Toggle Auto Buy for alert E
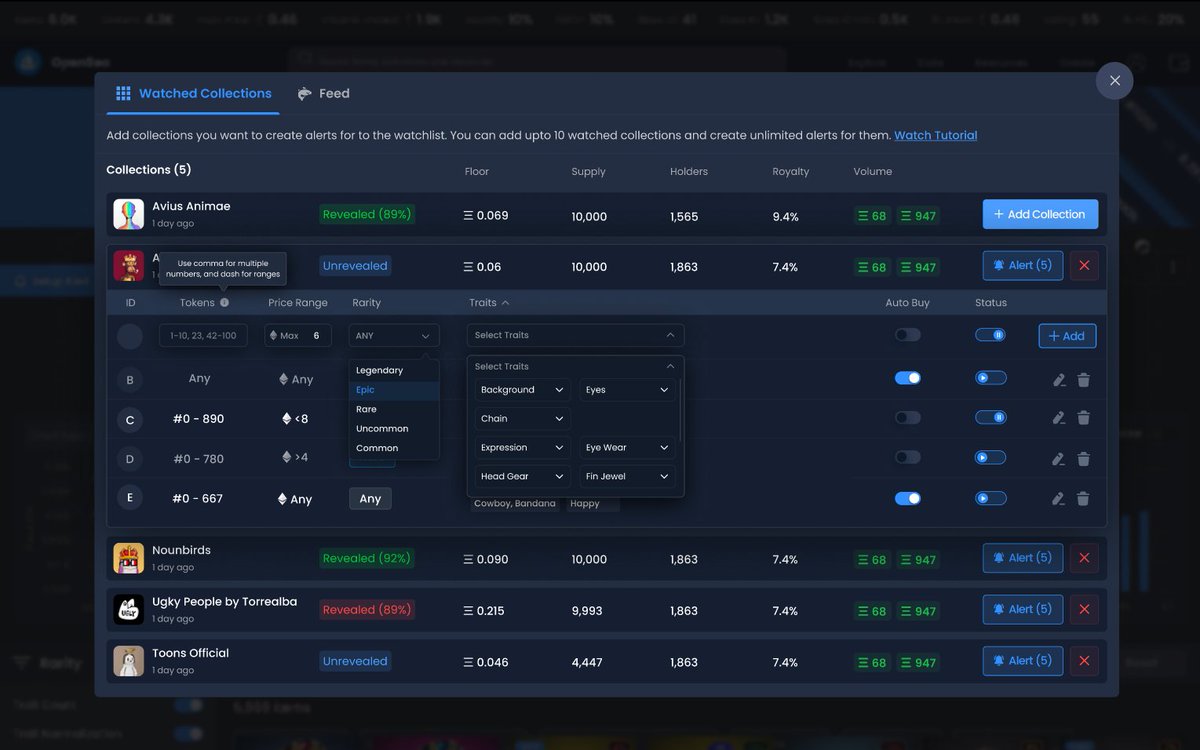The width and height of the screenshot is (1200, 750). [x=908, y=498]
